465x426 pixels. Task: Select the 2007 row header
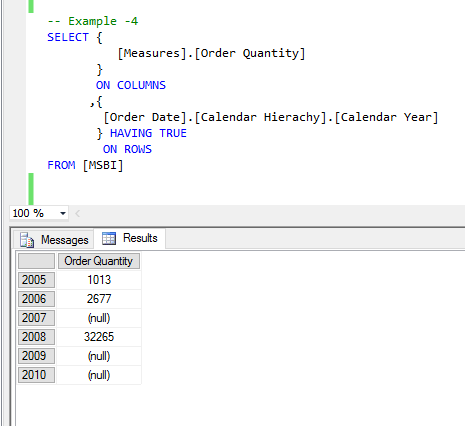36,318
